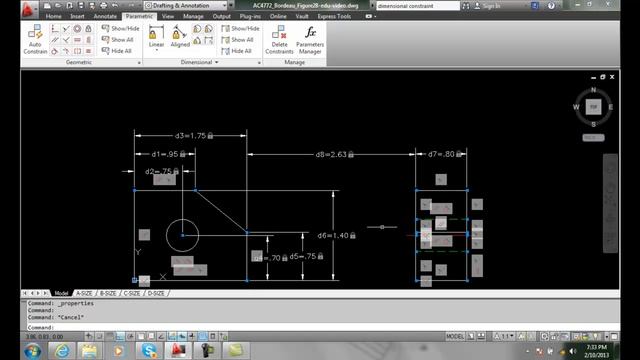Viewport: 640px width, 360px height.
Task: Apply the Collinear geometric constraint
Action: [x=66, y=29]
